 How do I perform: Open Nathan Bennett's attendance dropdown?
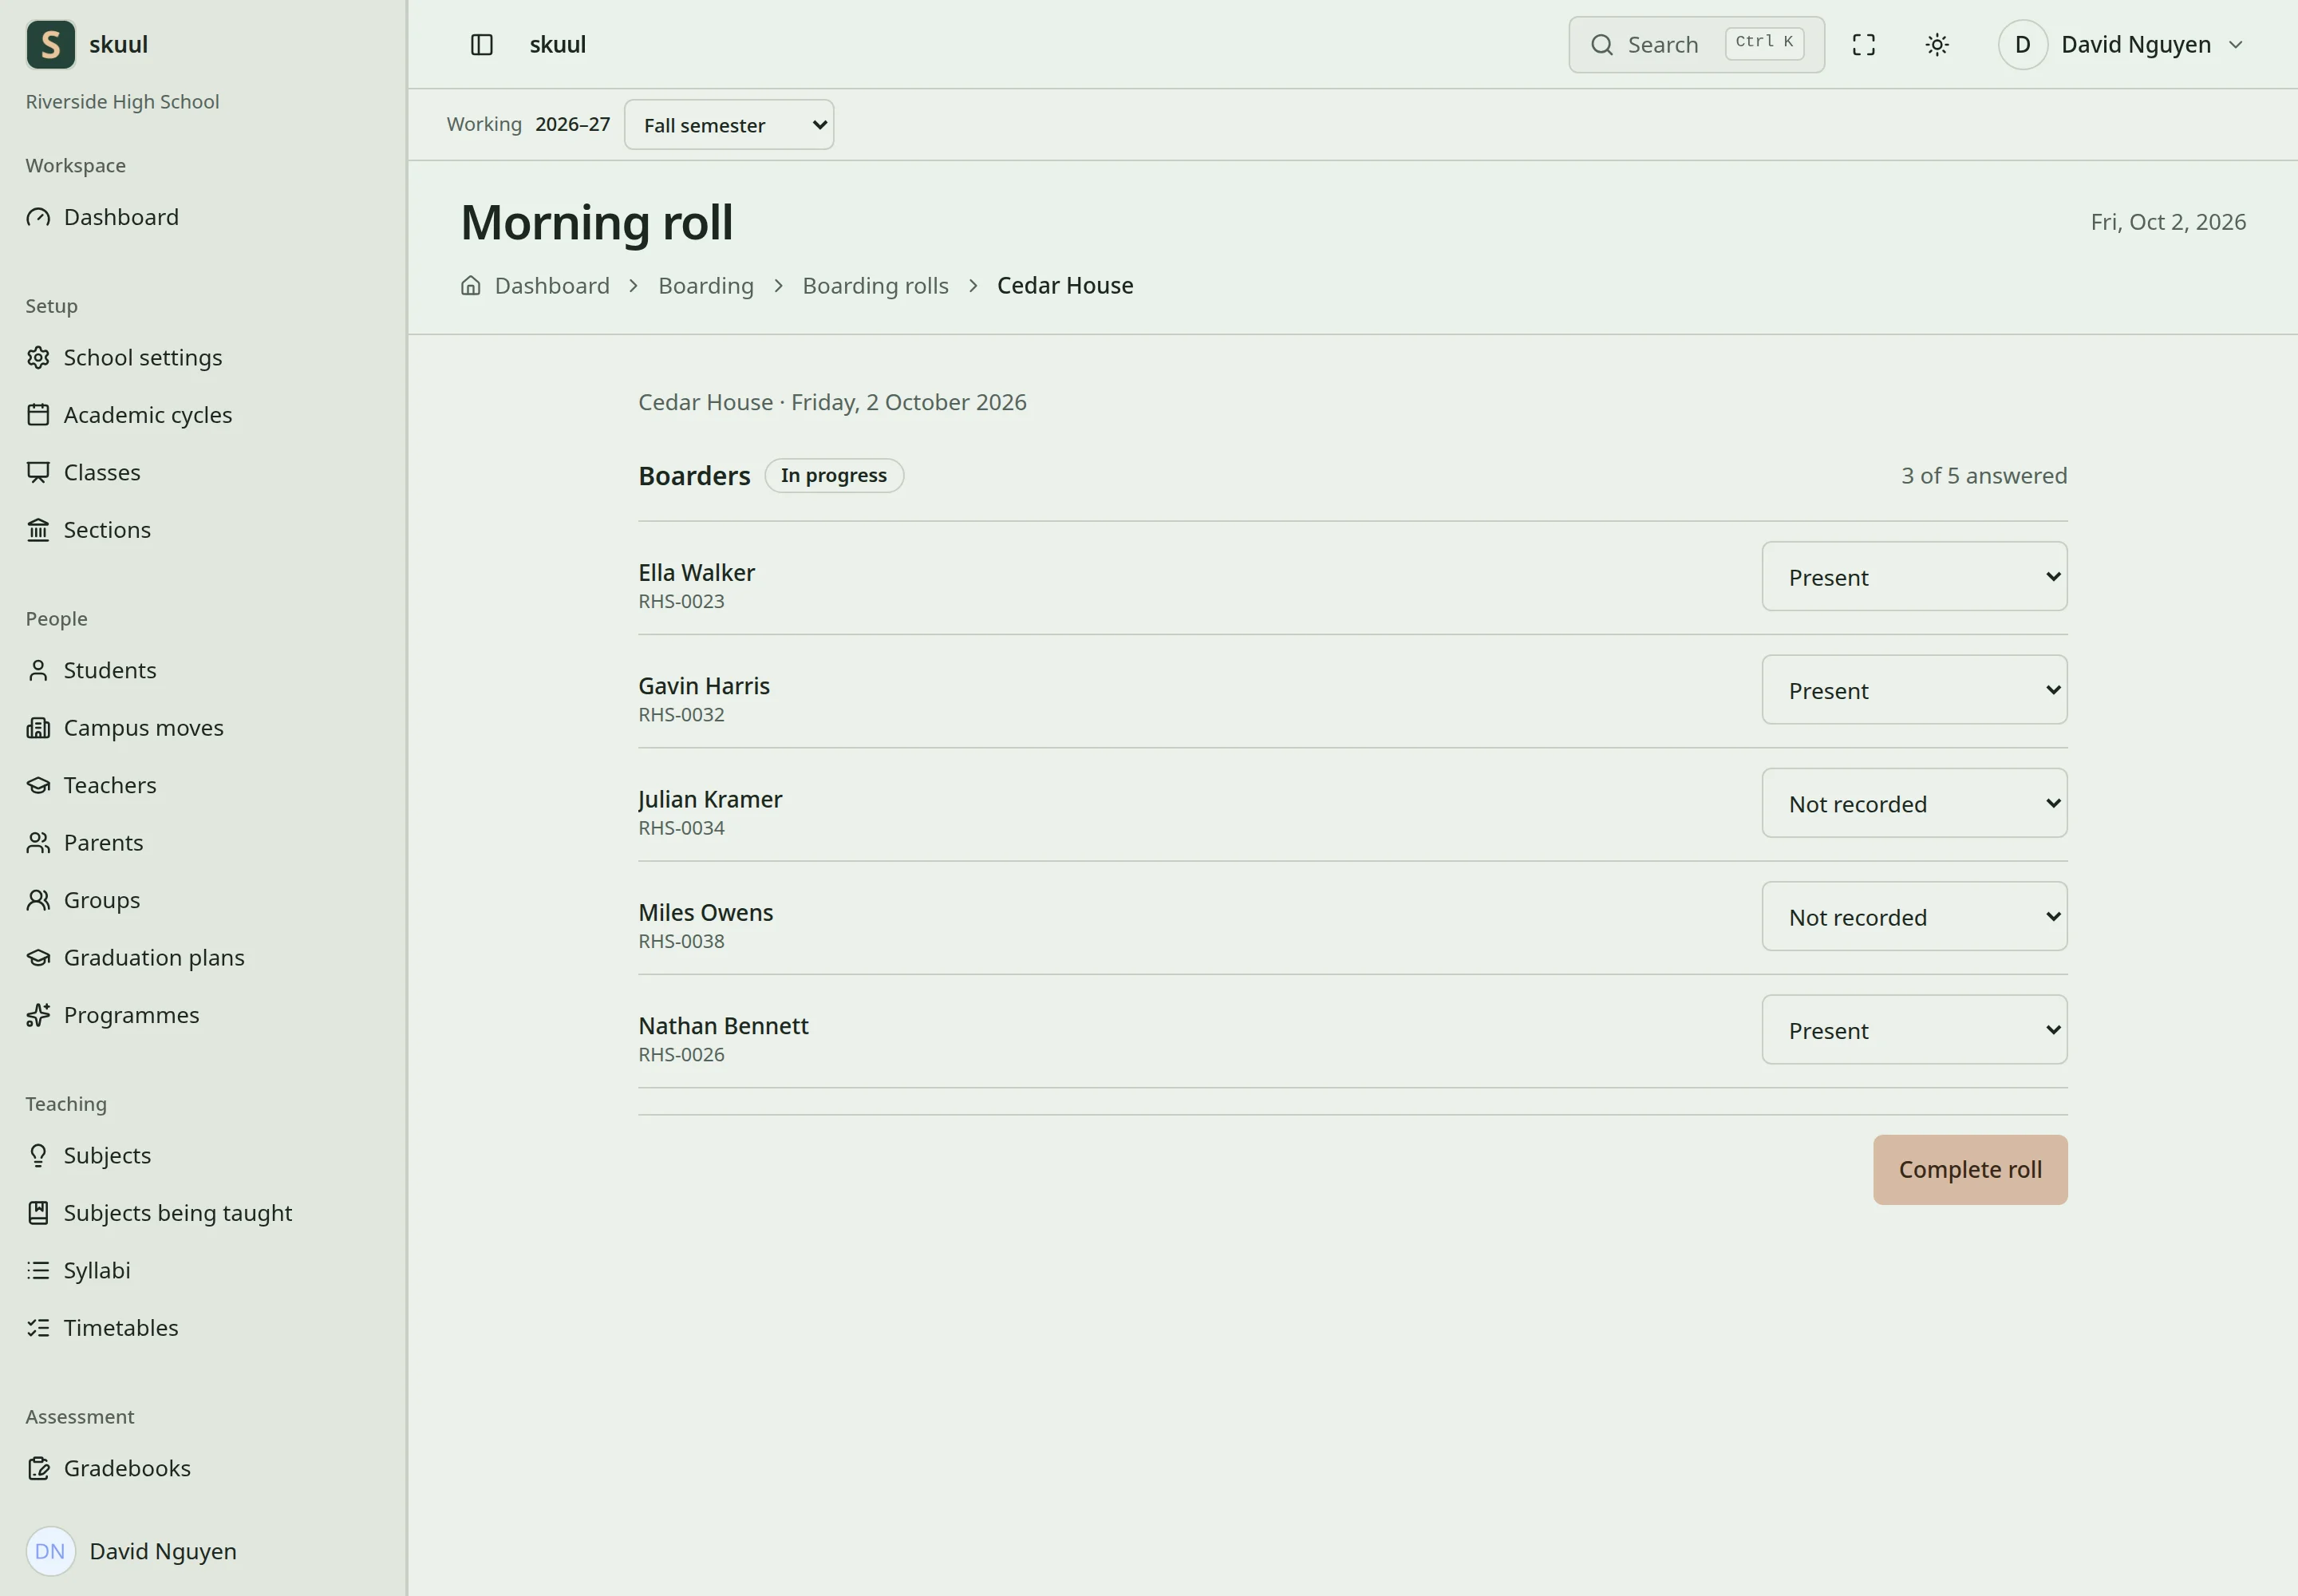[x=1914, y=1030]
